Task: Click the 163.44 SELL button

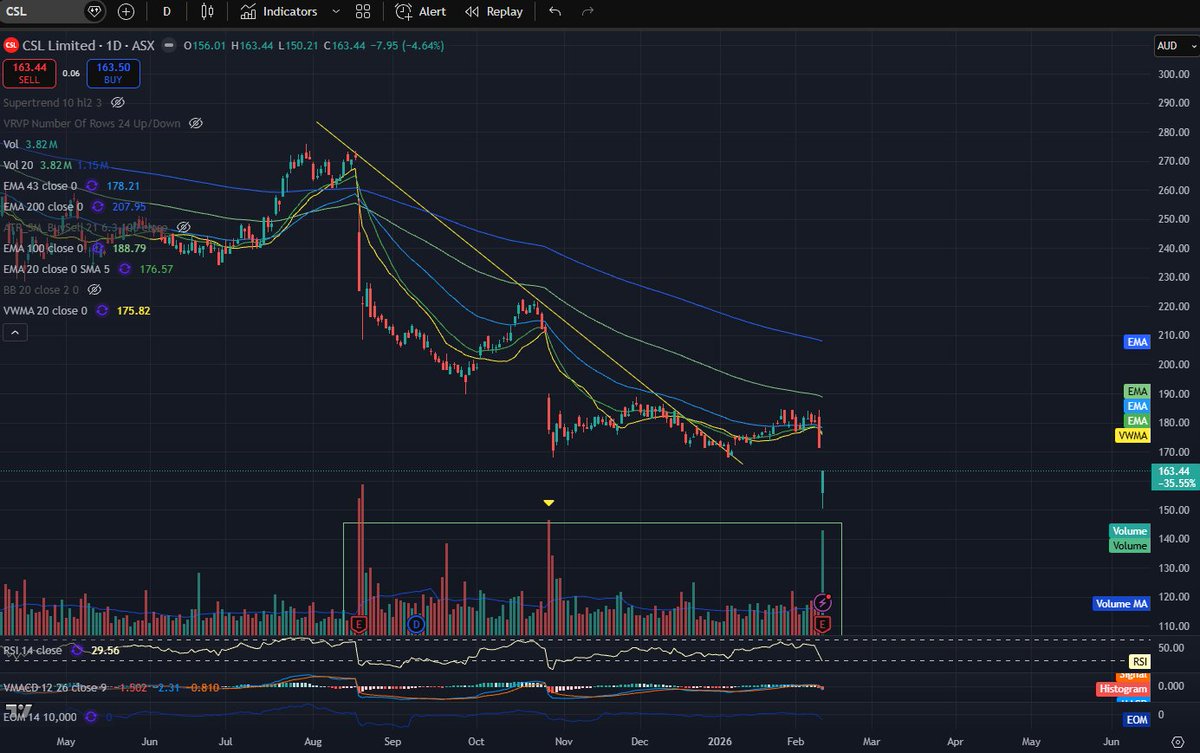Action: 28,73
